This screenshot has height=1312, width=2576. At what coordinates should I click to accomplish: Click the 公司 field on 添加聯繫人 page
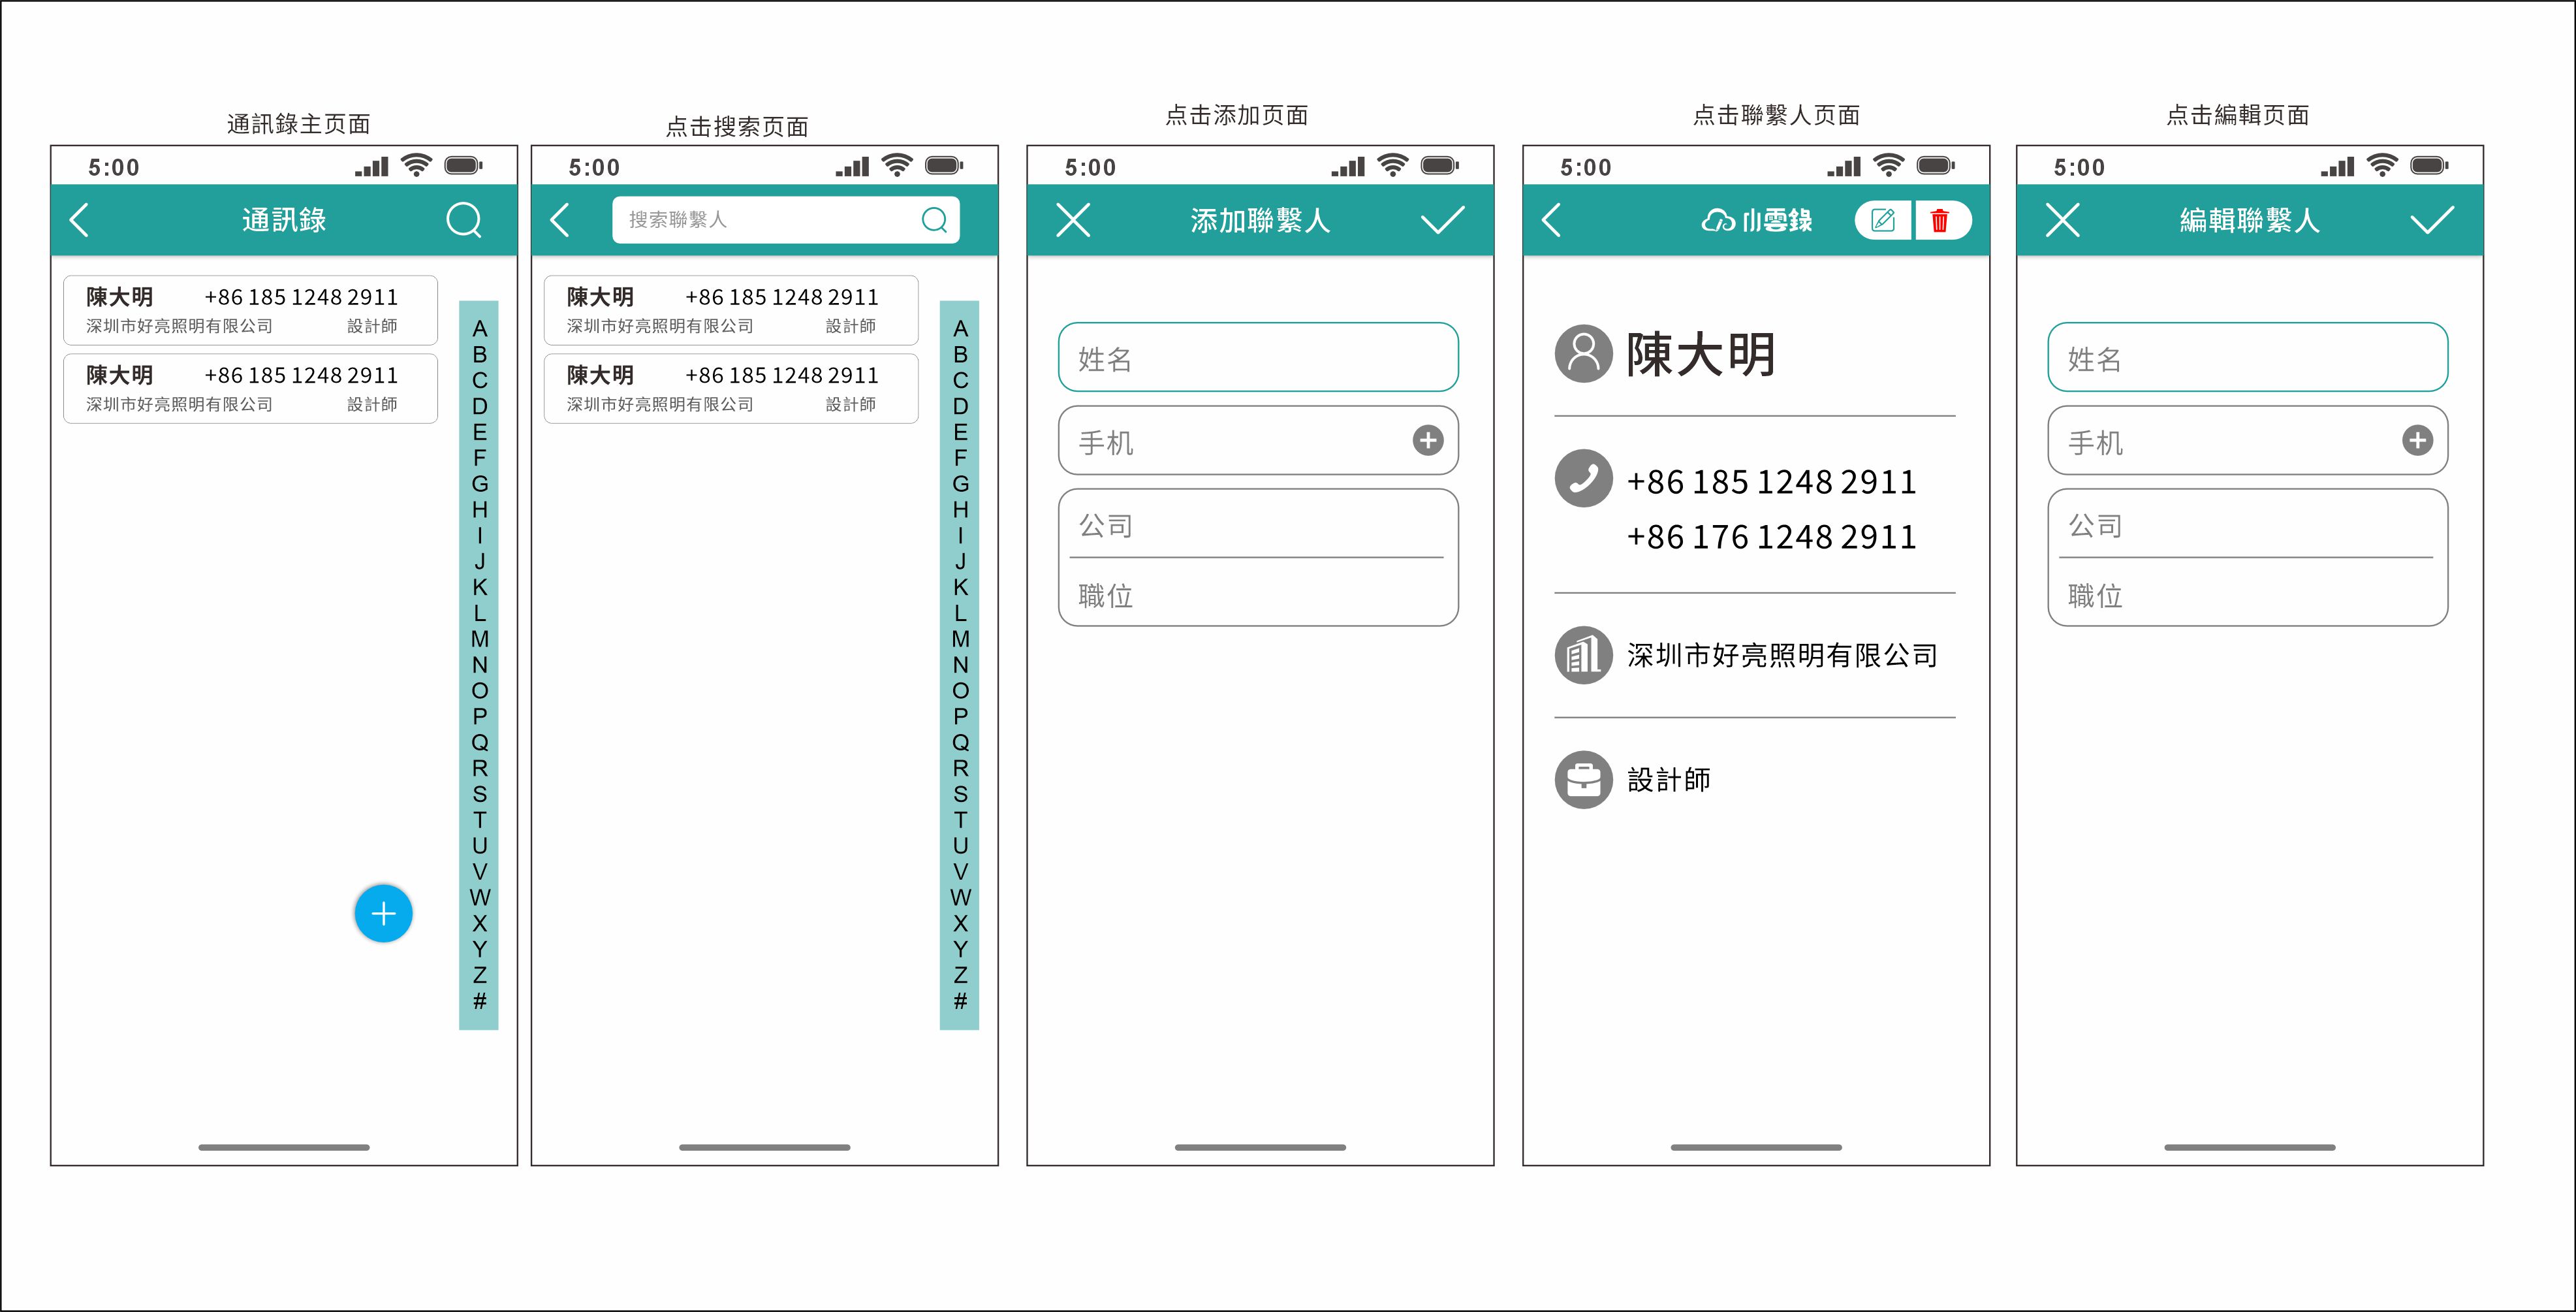point(1257,525)
